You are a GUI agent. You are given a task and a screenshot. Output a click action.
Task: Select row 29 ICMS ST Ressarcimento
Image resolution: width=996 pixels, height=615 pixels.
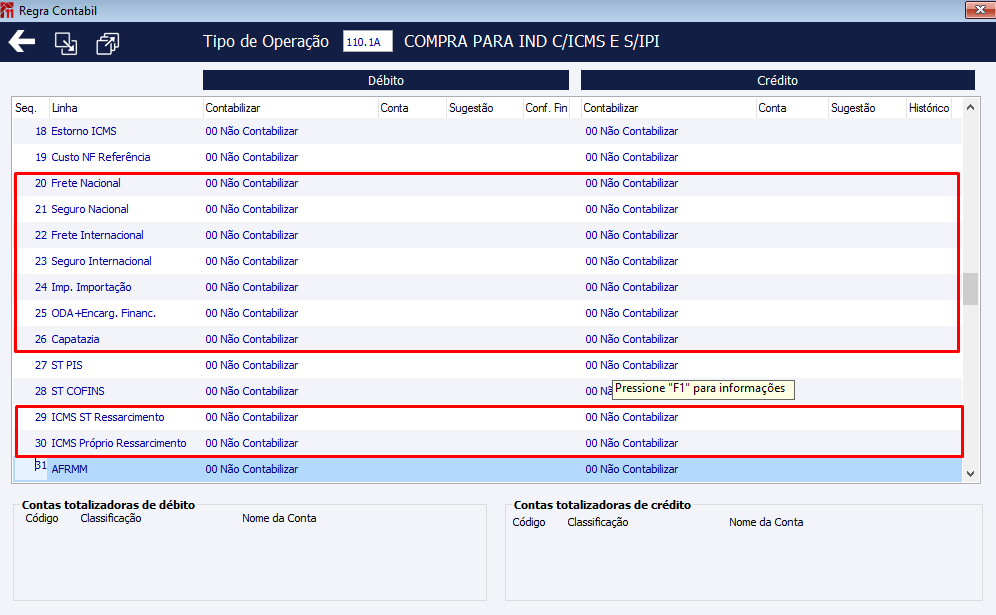pos(487,417)
